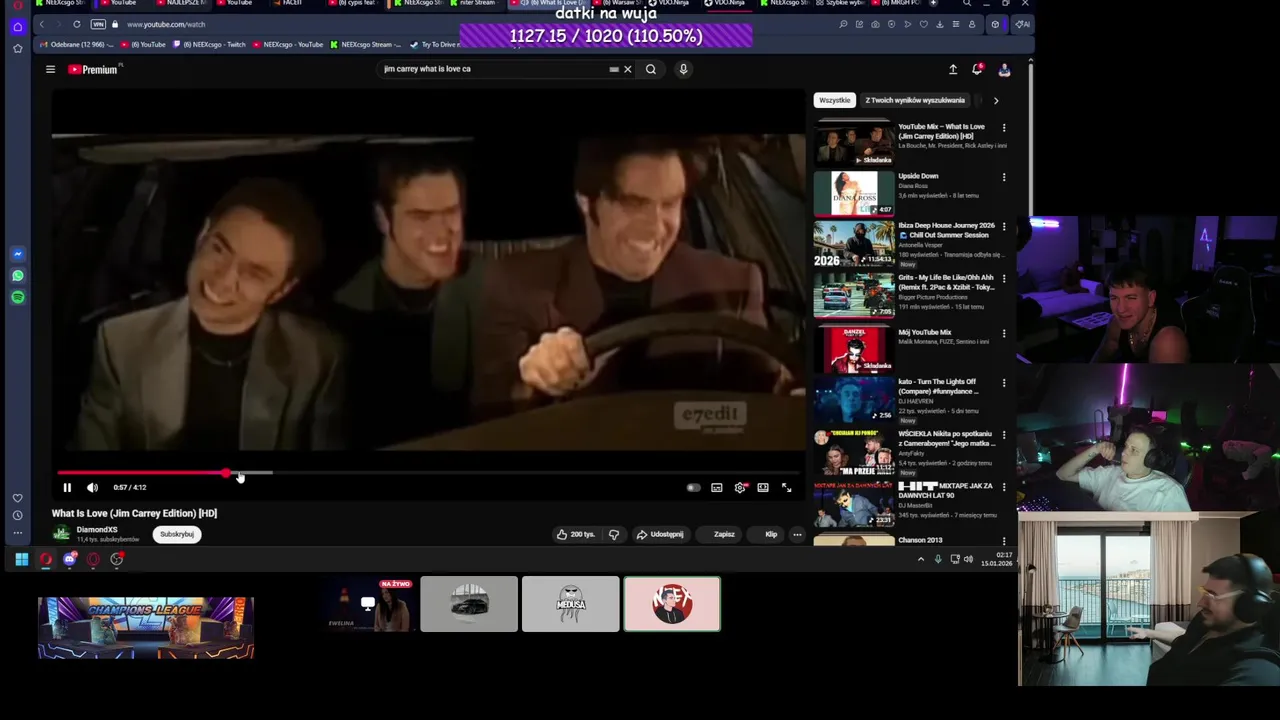Clear the search query with the X

tap(627, 69)
